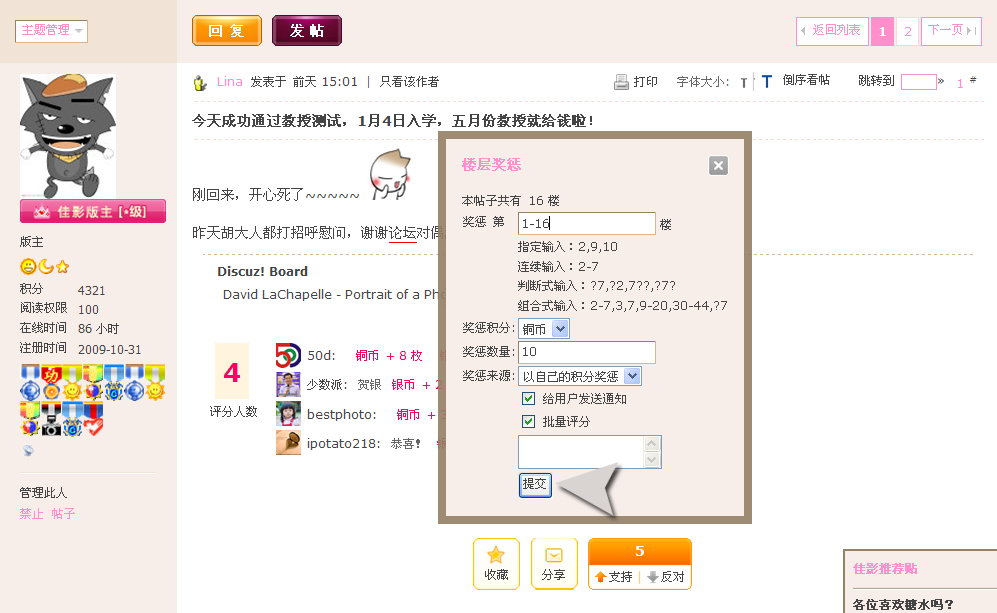Image resolution: width=997 pixels, height=613 pixels.
Task: Expand the 主题管理 dropdown menu
Action: (52, 31)
